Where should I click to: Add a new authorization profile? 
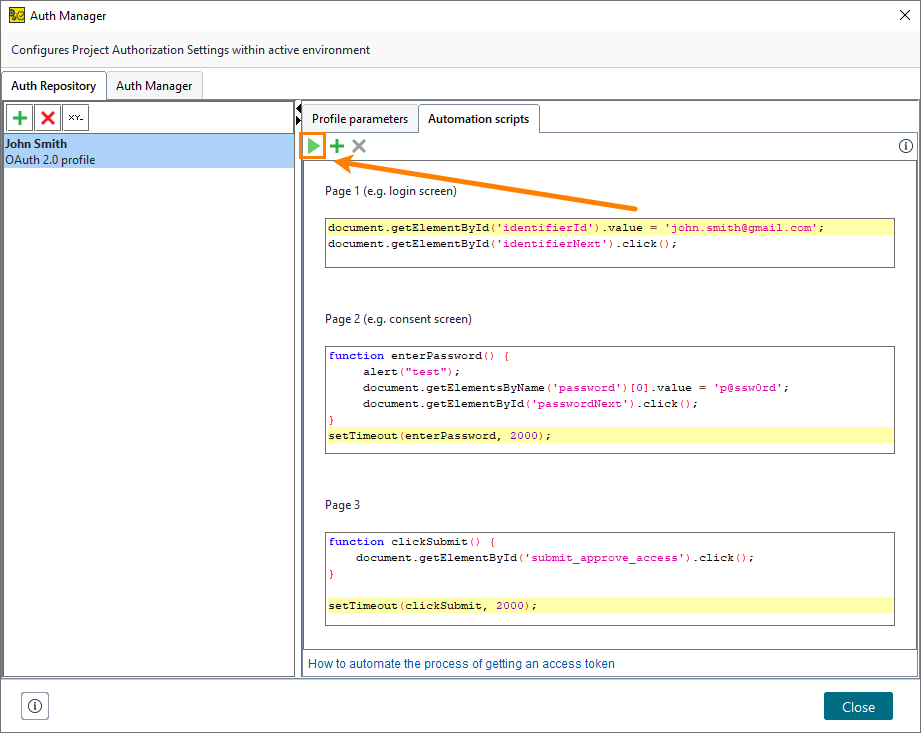(19, 117)
